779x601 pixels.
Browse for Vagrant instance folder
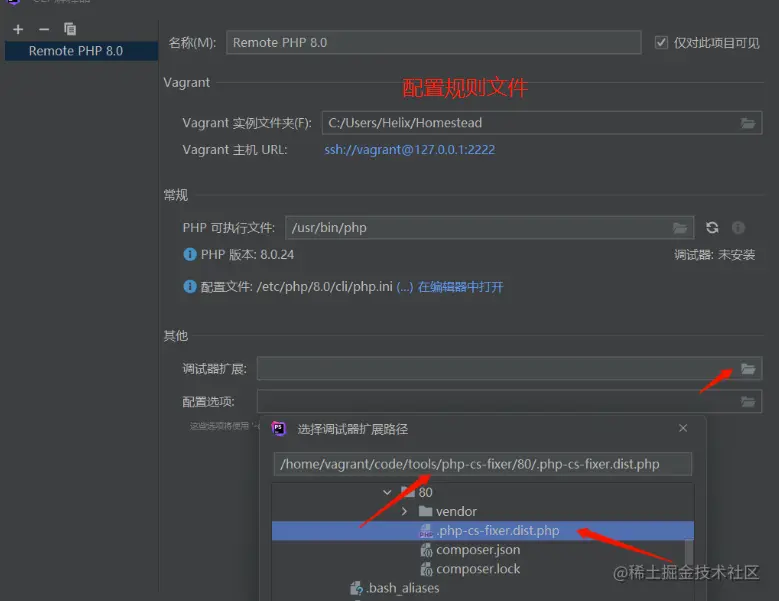[748, 123]
